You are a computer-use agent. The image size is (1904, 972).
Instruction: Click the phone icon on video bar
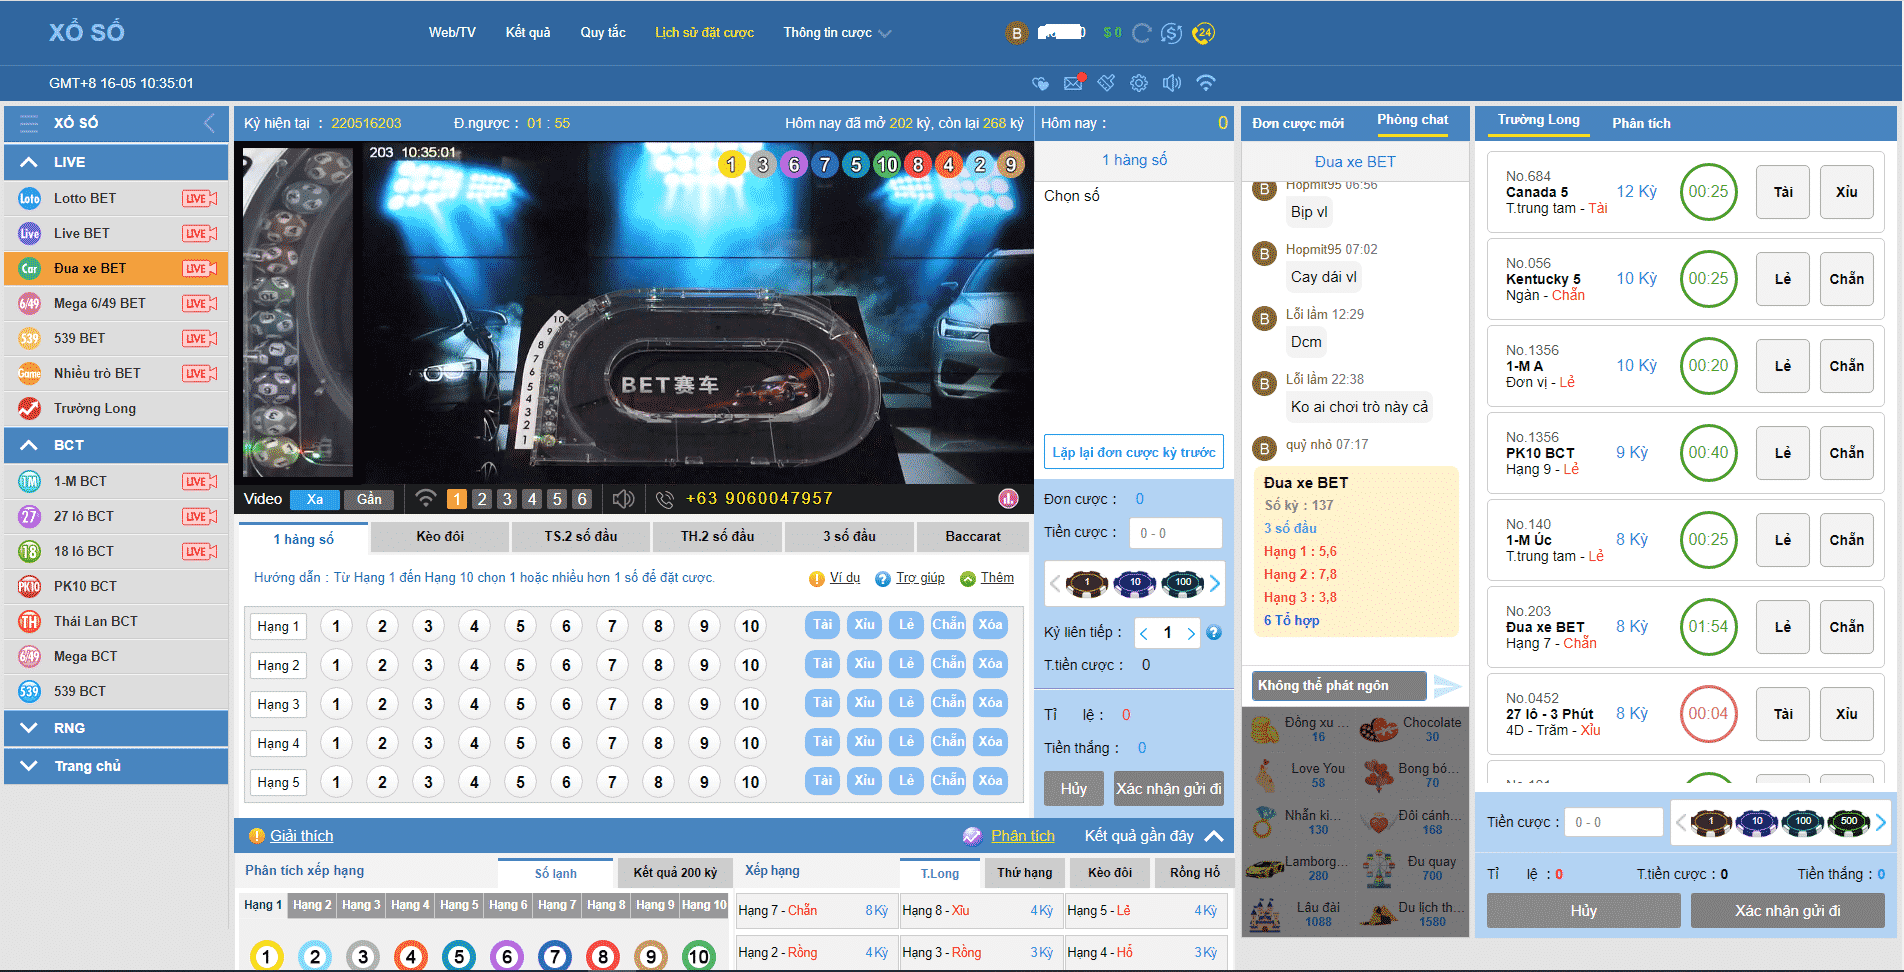point(664,498)
